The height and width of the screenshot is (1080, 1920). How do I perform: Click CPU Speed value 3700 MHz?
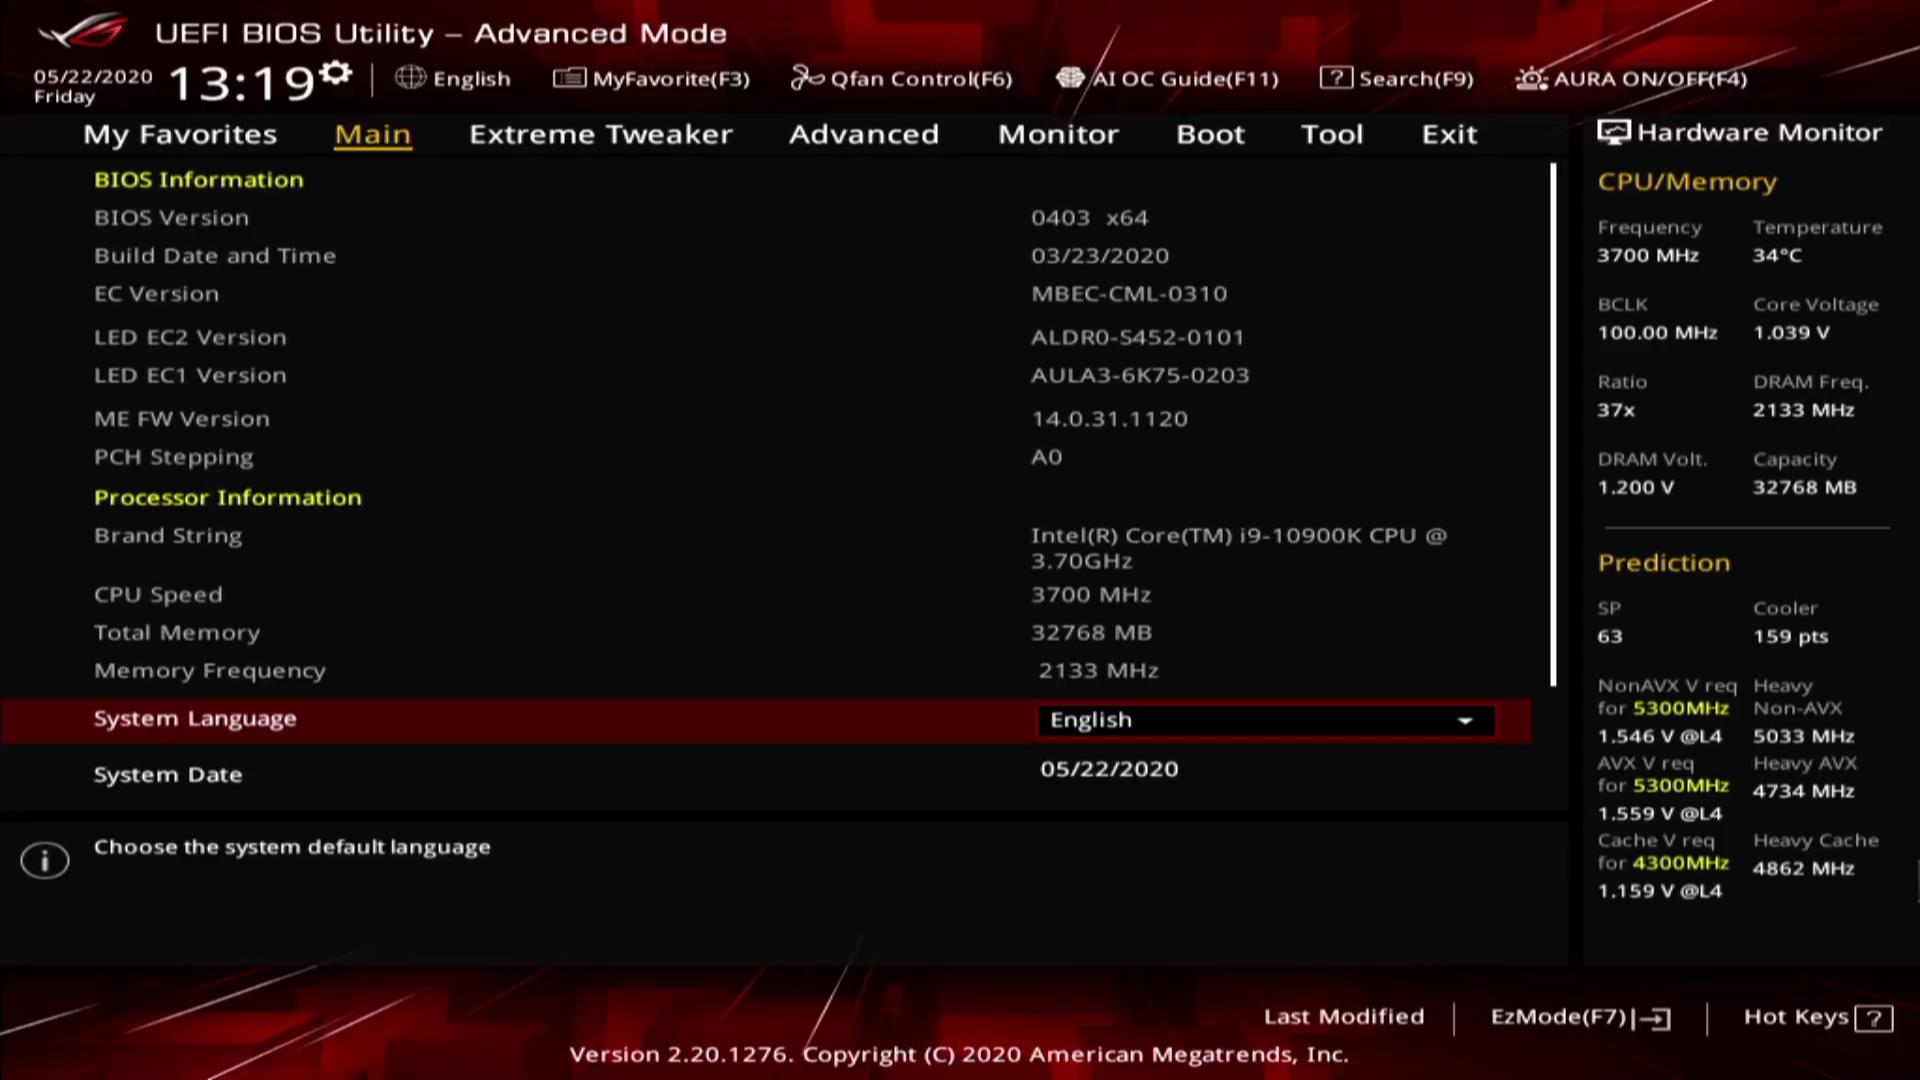(1091, 595)
